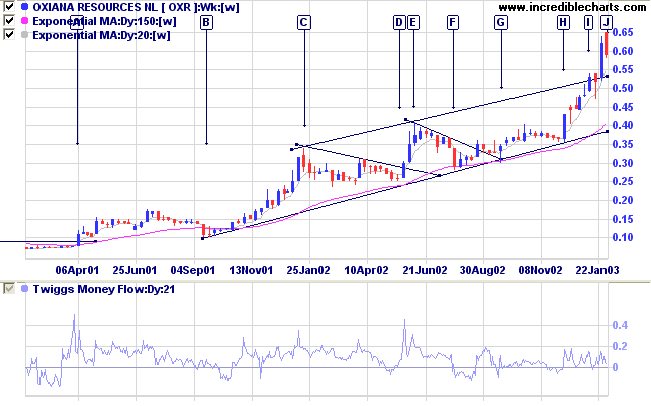This screenshot has width=651, height=406.
Task: Click the Twiggs Money Flow legend color dot
Action: click(x=24, y=289)
